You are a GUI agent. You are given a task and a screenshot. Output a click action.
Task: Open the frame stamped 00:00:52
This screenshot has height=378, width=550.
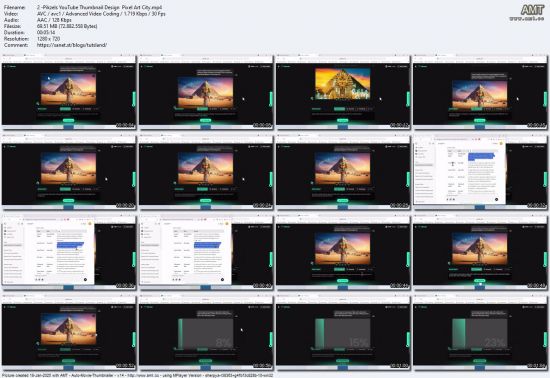pyautogui.click(x=69, y=333)
